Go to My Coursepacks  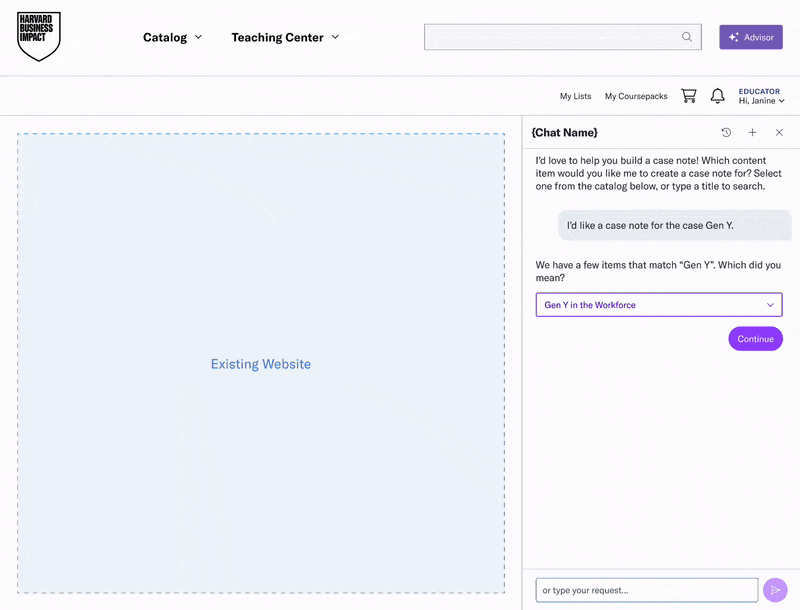point(636,96)
